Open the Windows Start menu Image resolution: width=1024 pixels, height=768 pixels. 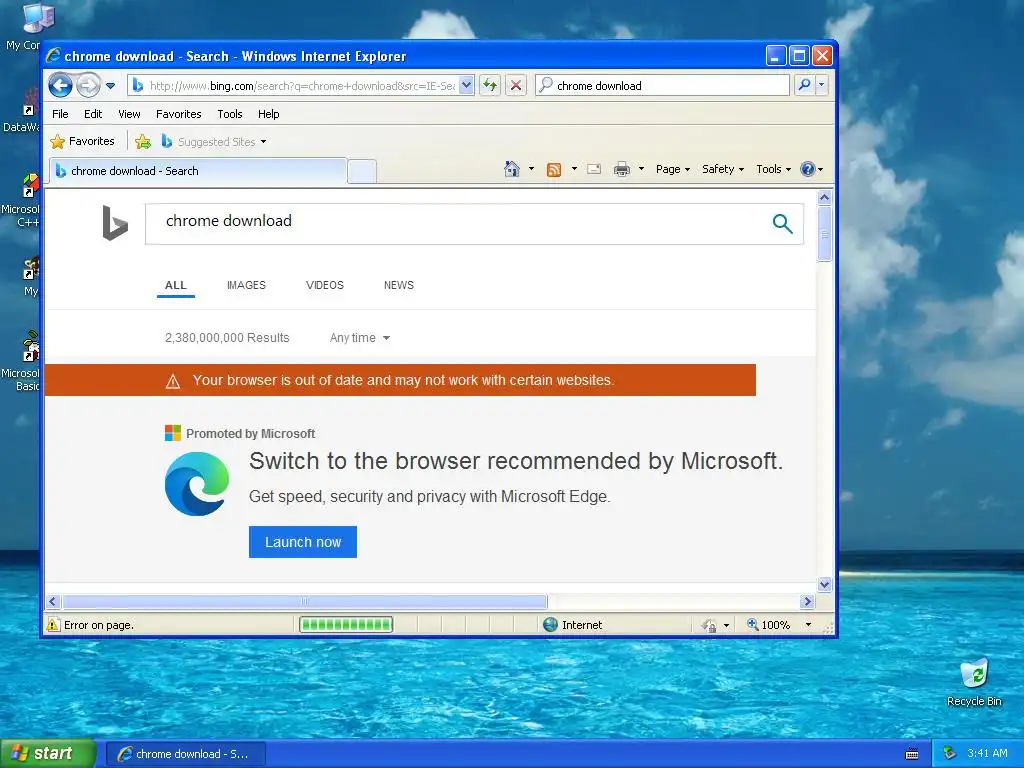tap(48, 754)
